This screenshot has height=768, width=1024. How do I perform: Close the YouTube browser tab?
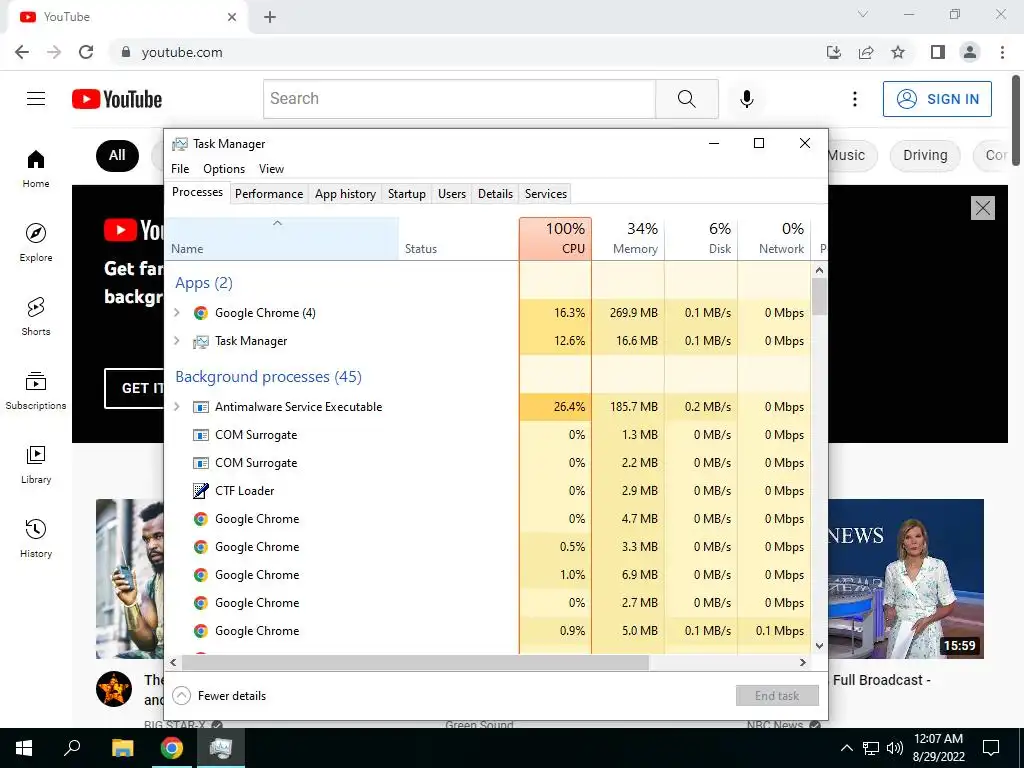[232, 17]
